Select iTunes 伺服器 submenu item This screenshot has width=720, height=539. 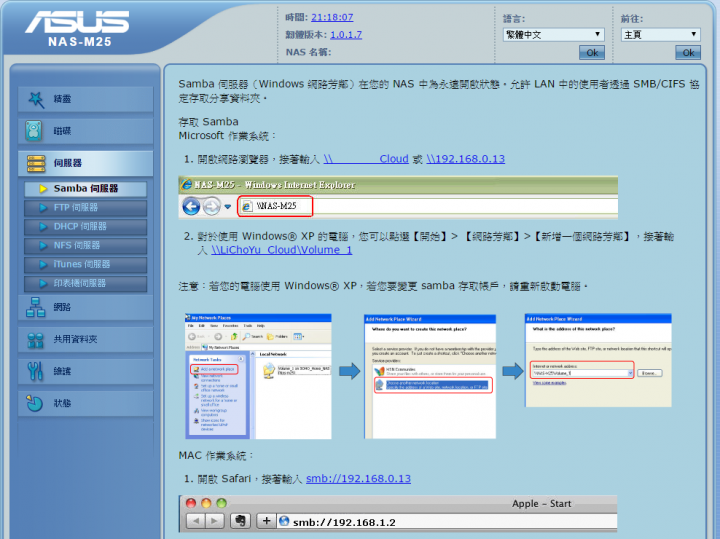[x=86, y=264]
